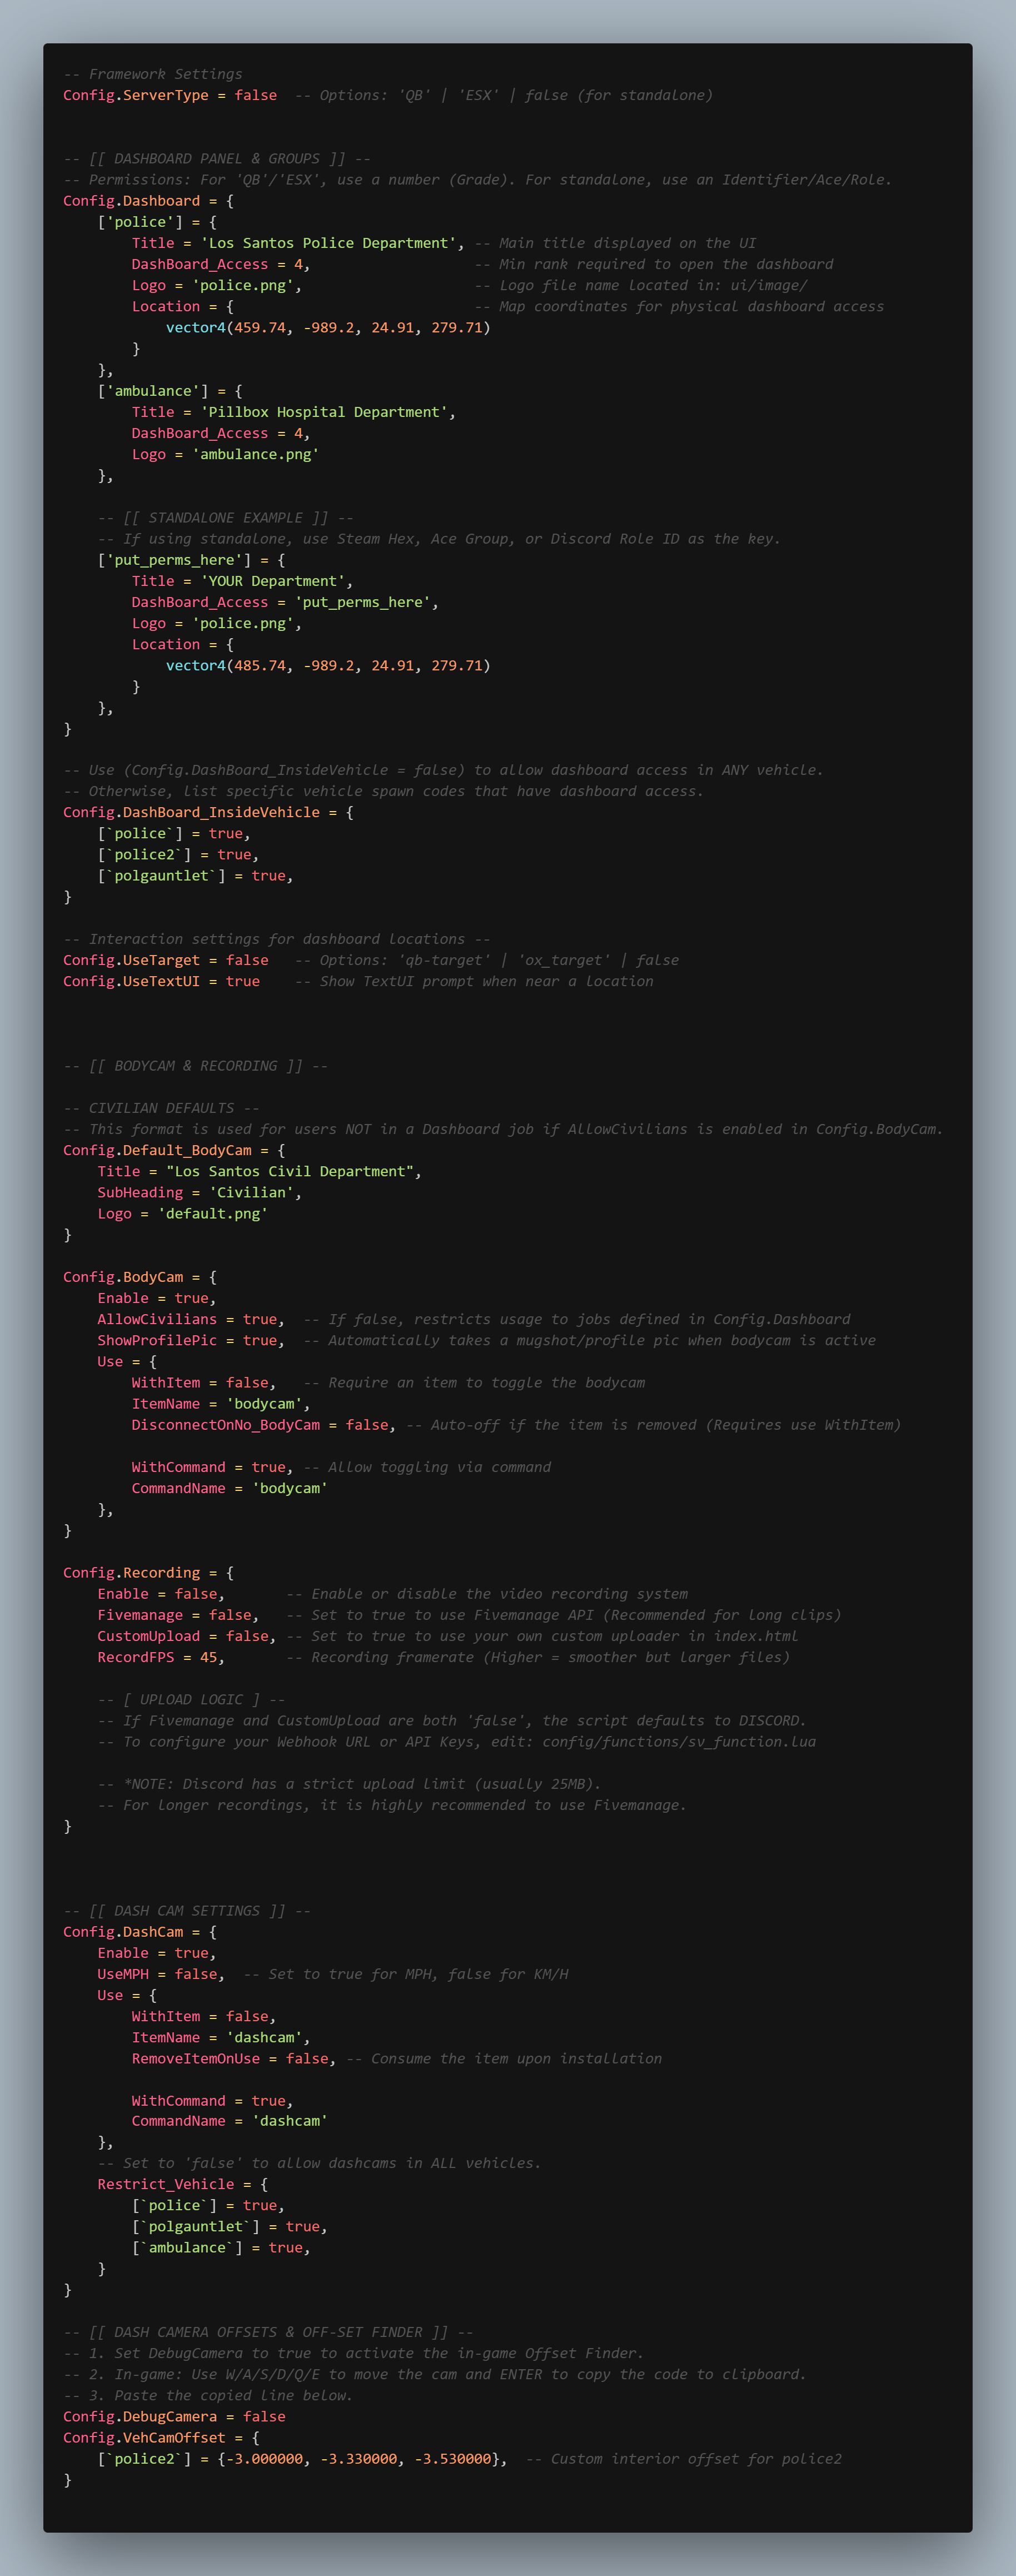Click the 'Allow toggling via command' comment

(427, 1467)
